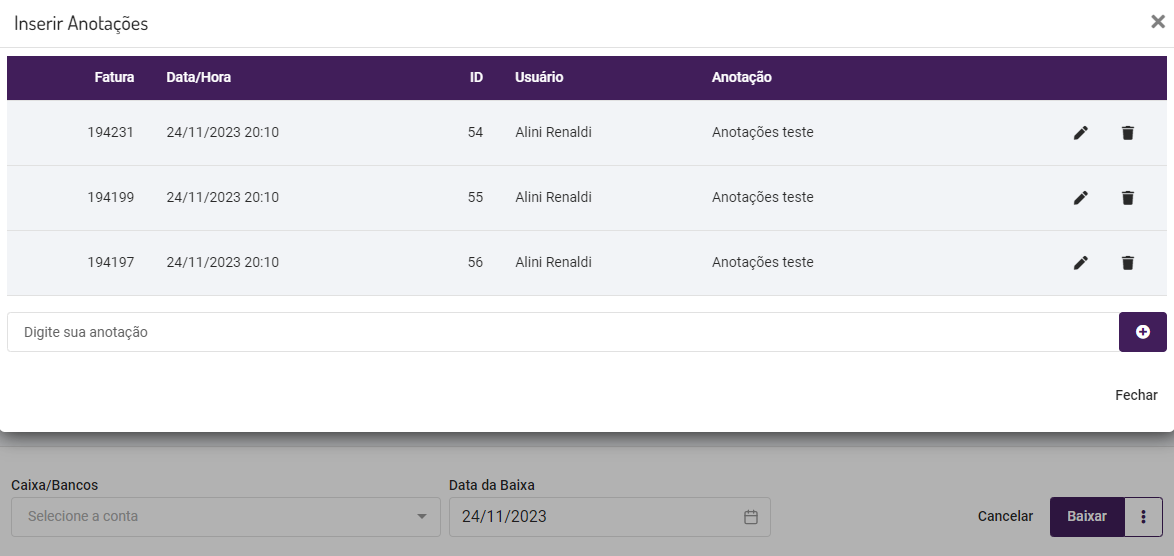Close the Inserir Anotações dialog with X

click(x=1157, y=22)
